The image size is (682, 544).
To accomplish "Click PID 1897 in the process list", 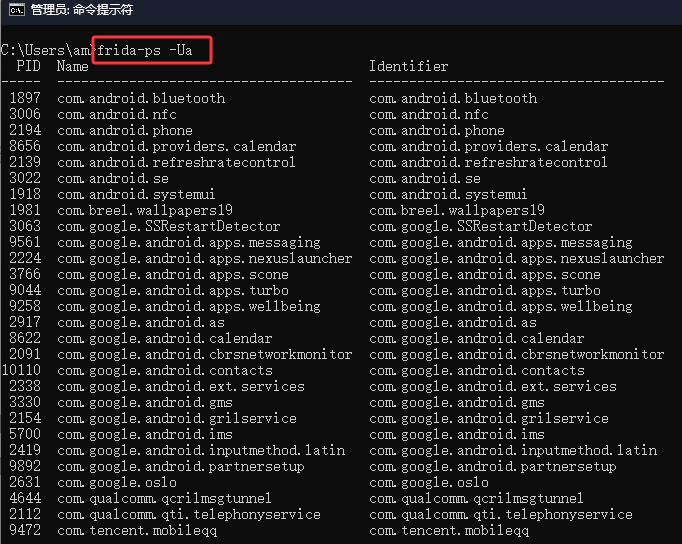I will click(25, 98).
